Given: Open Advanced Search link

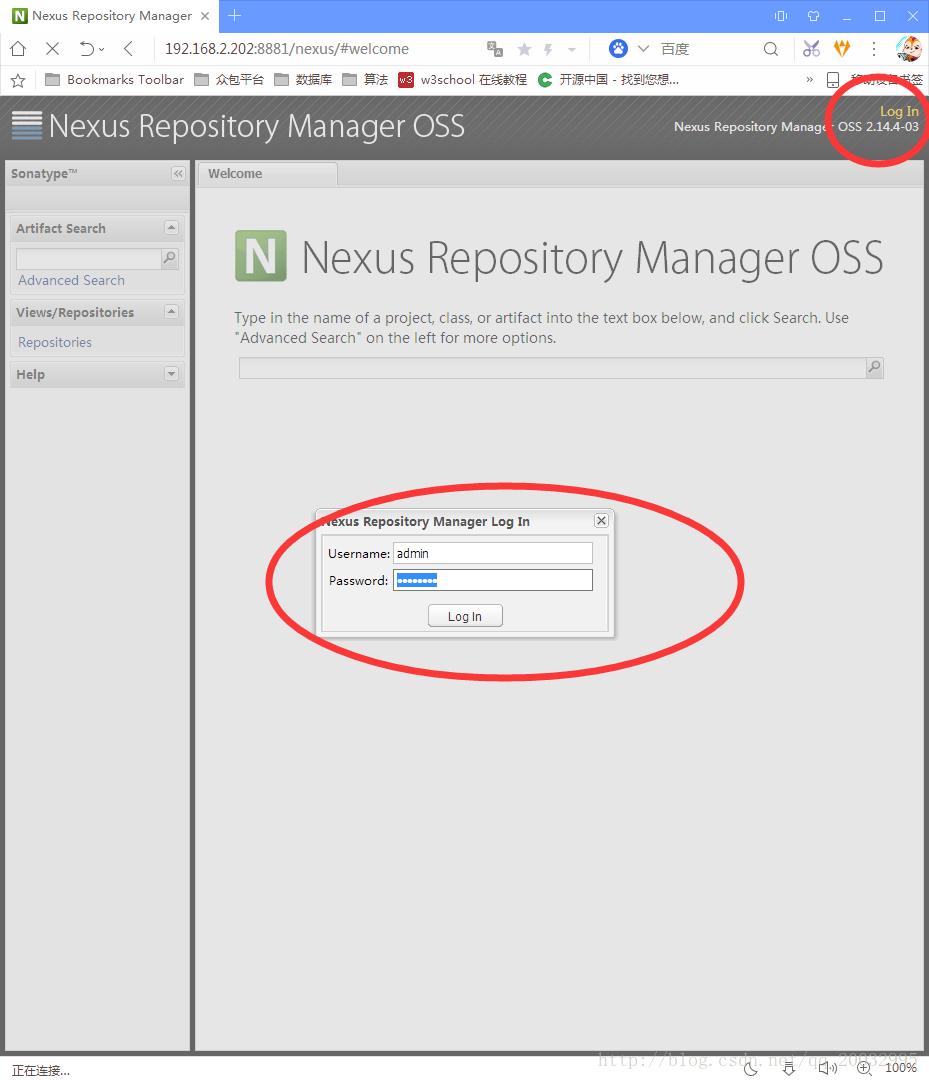Looking at the screenshot, I should [71, 280].
